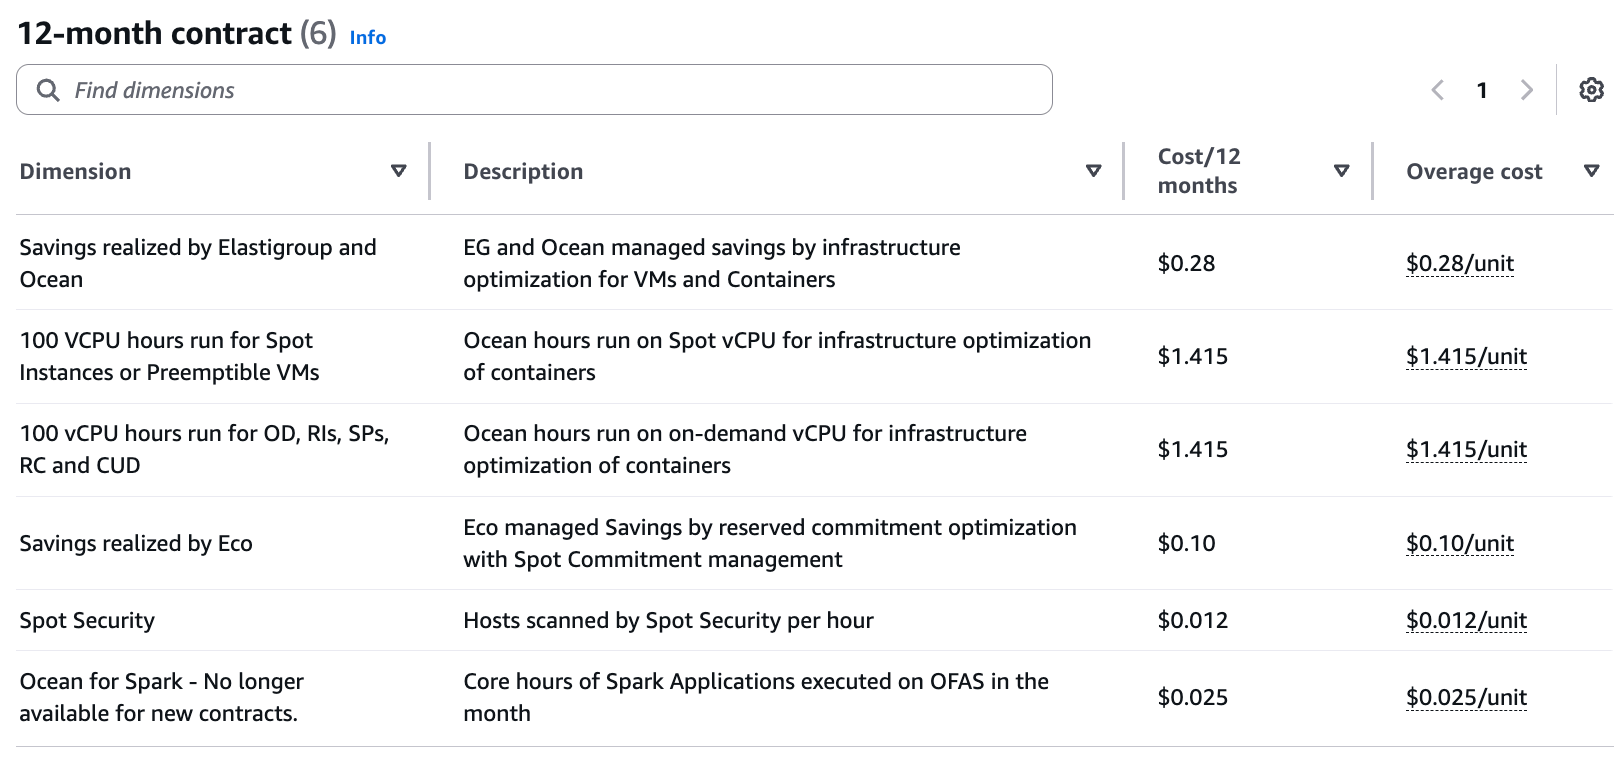Sort by Overage cost column arrow

(1591, 171)
